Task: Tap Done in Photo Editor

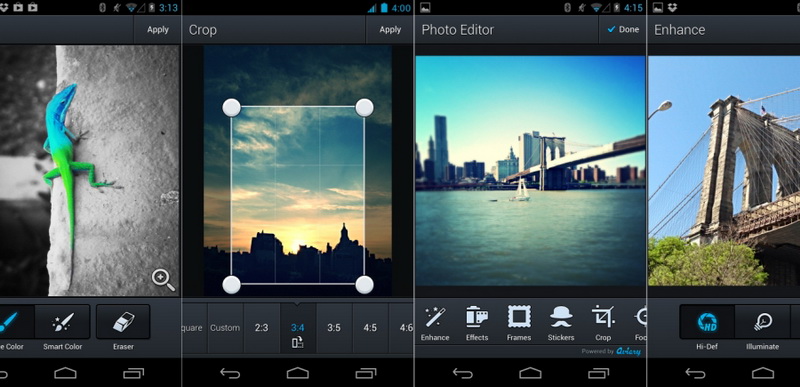Action: [x=622, y=30]
